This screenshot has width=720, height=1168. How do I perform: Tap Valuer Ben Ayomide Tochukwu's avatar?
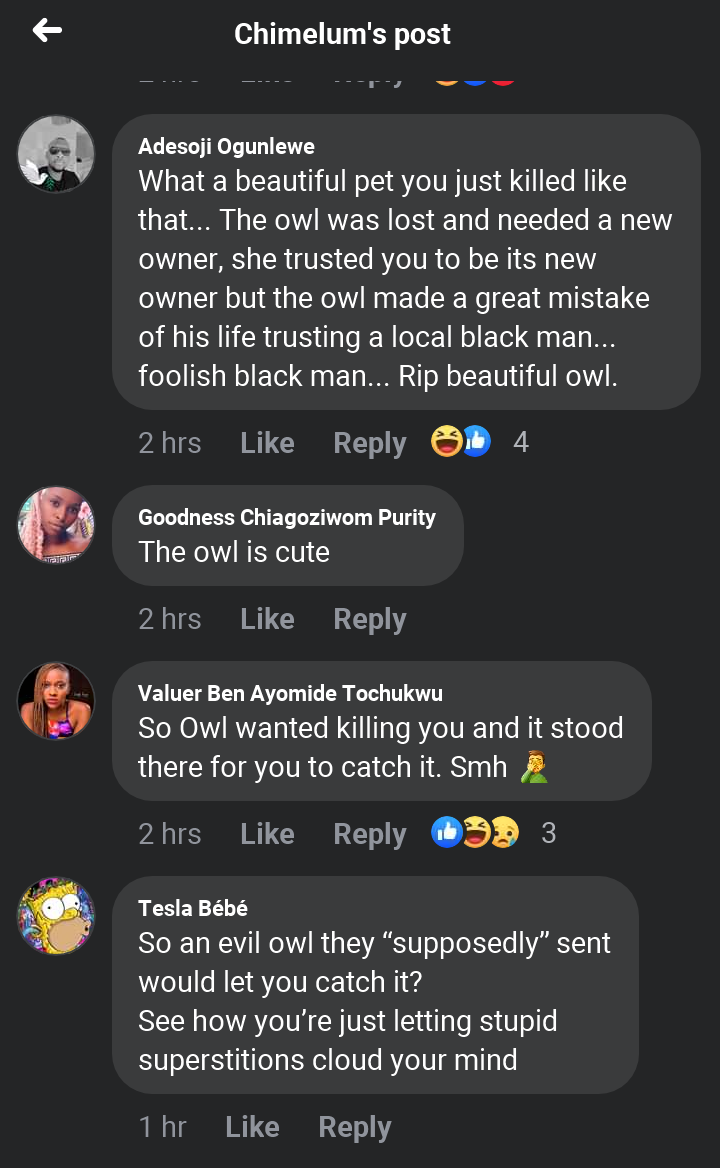tap(56, 701)
